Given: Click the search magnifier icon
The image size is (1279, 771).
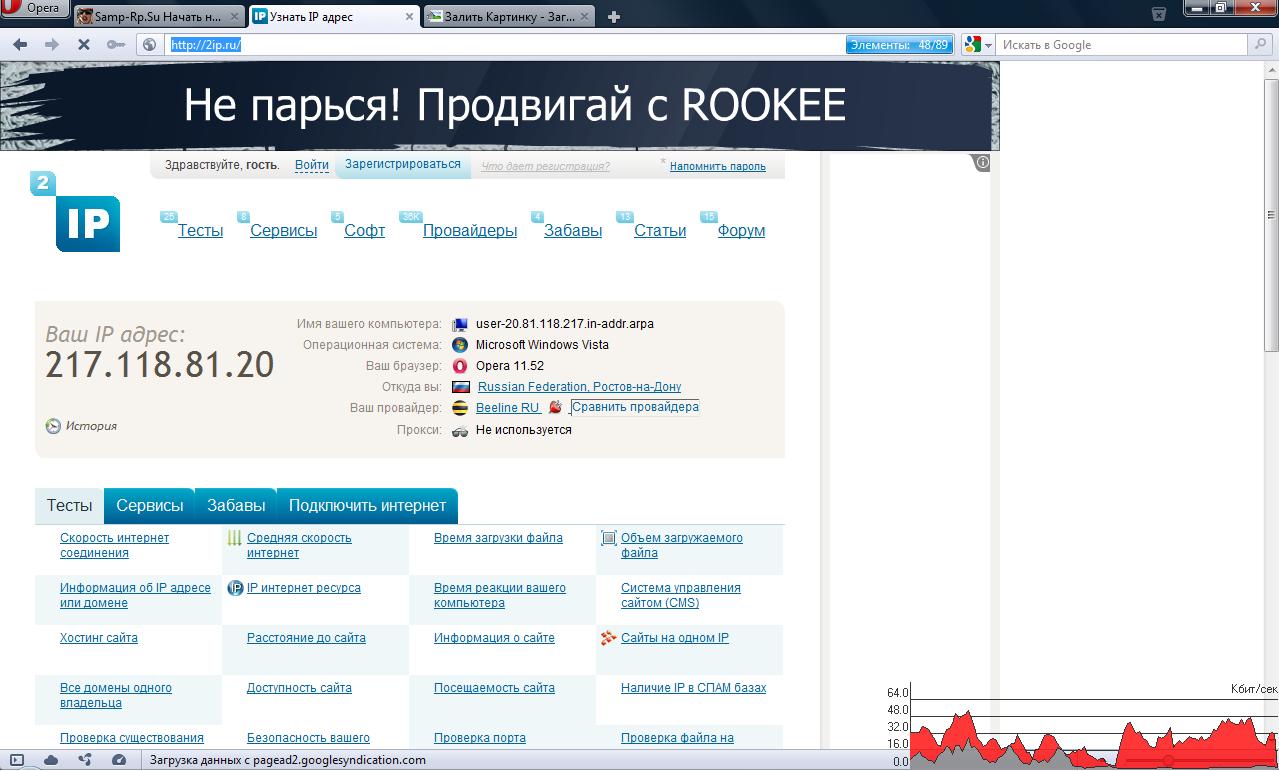Looking at the screenshot, I should (x=1261, y=45).
